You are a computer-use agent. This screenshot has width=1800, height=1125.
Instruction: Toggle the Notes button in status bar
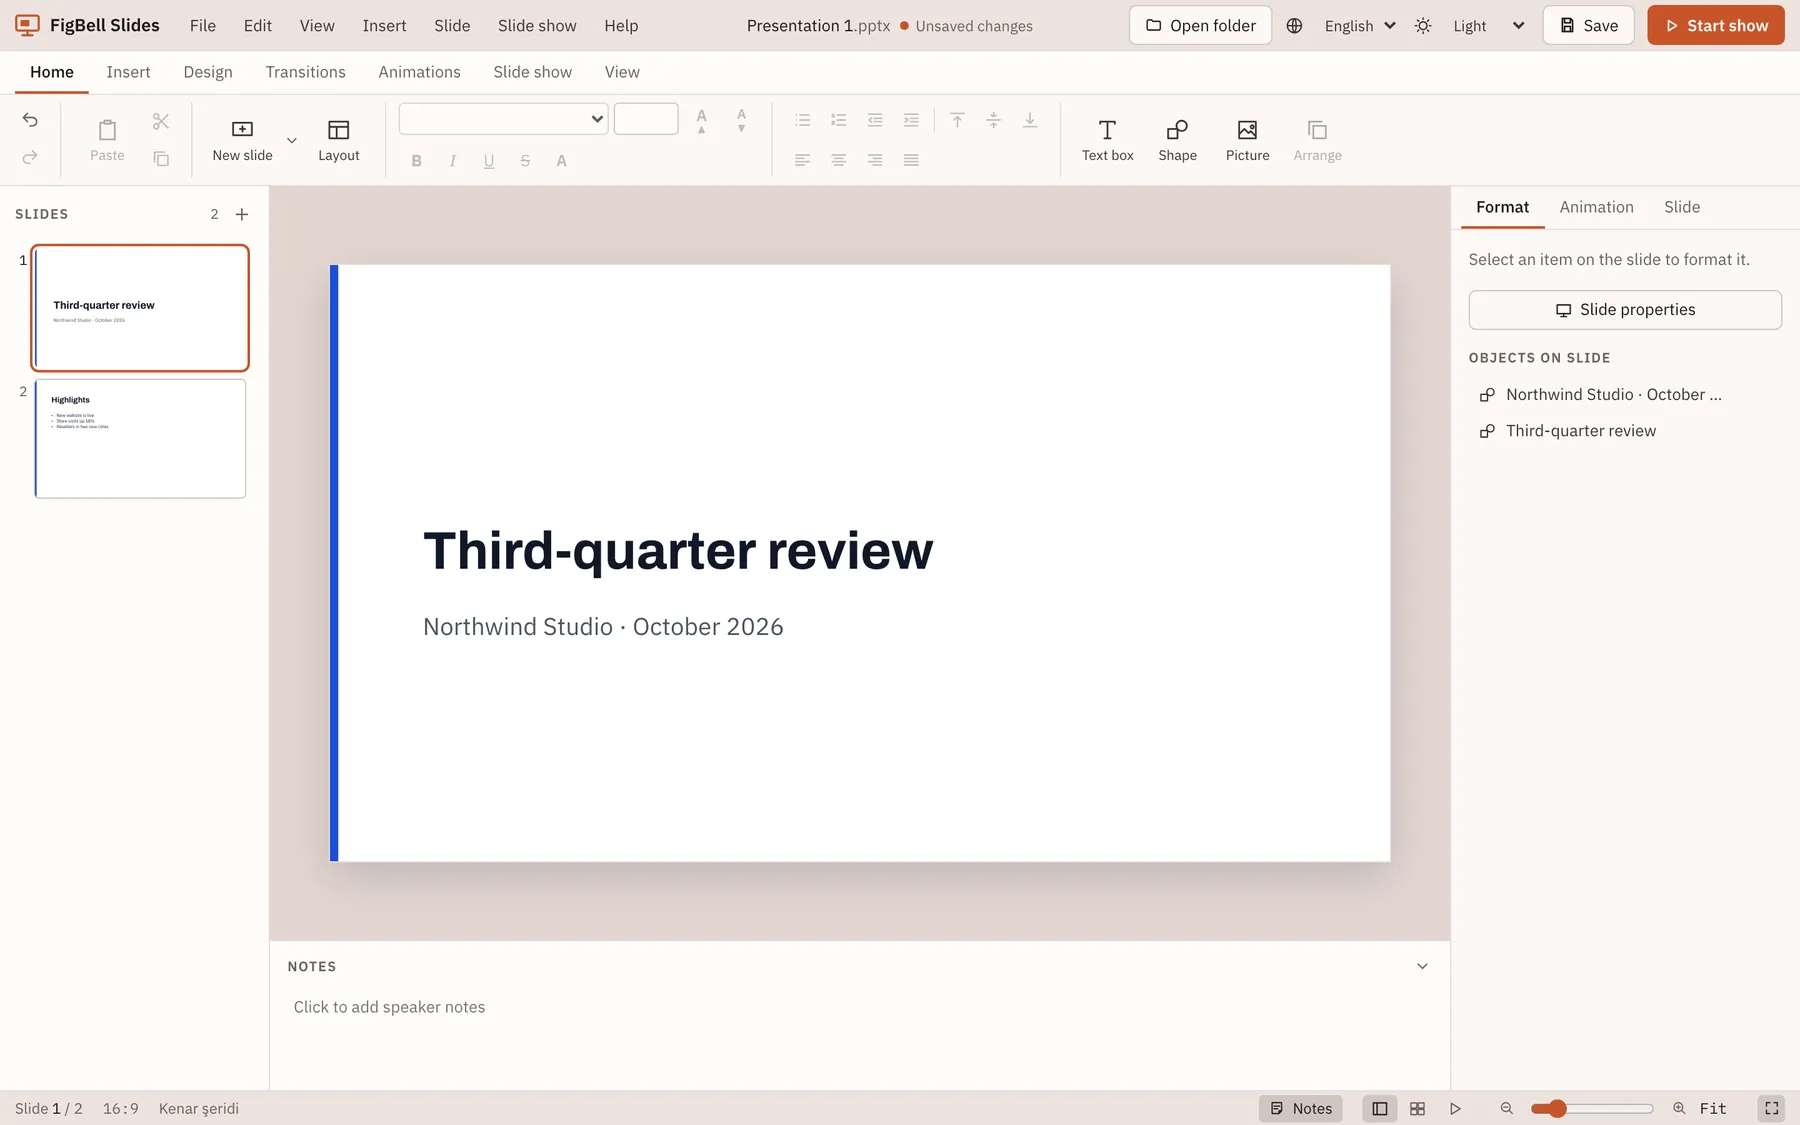[1301, 1108]
